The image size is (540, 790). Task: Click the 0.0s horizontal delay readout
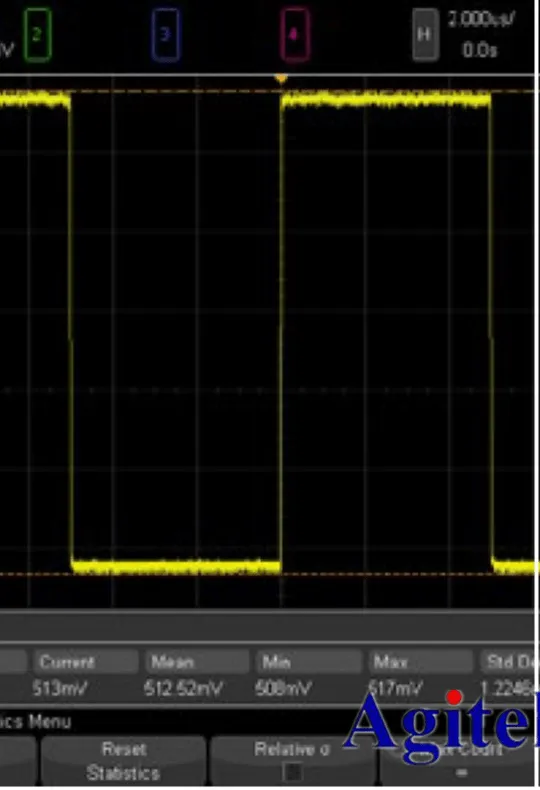pos(480,50)
